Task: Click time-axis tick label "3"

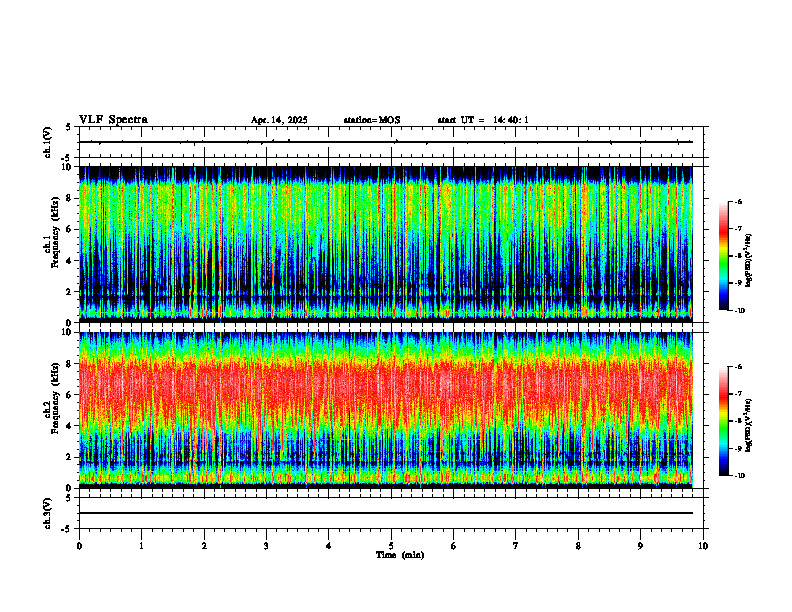Action: [x=266, y=546]
